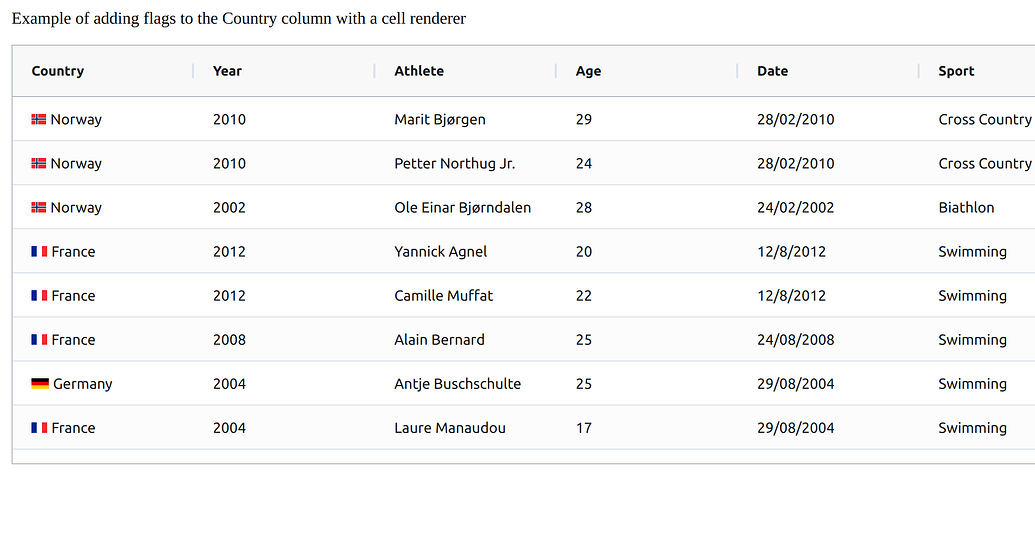
Task: Click the France flag in Laure Manaudou row
Action: pos(39,428)
